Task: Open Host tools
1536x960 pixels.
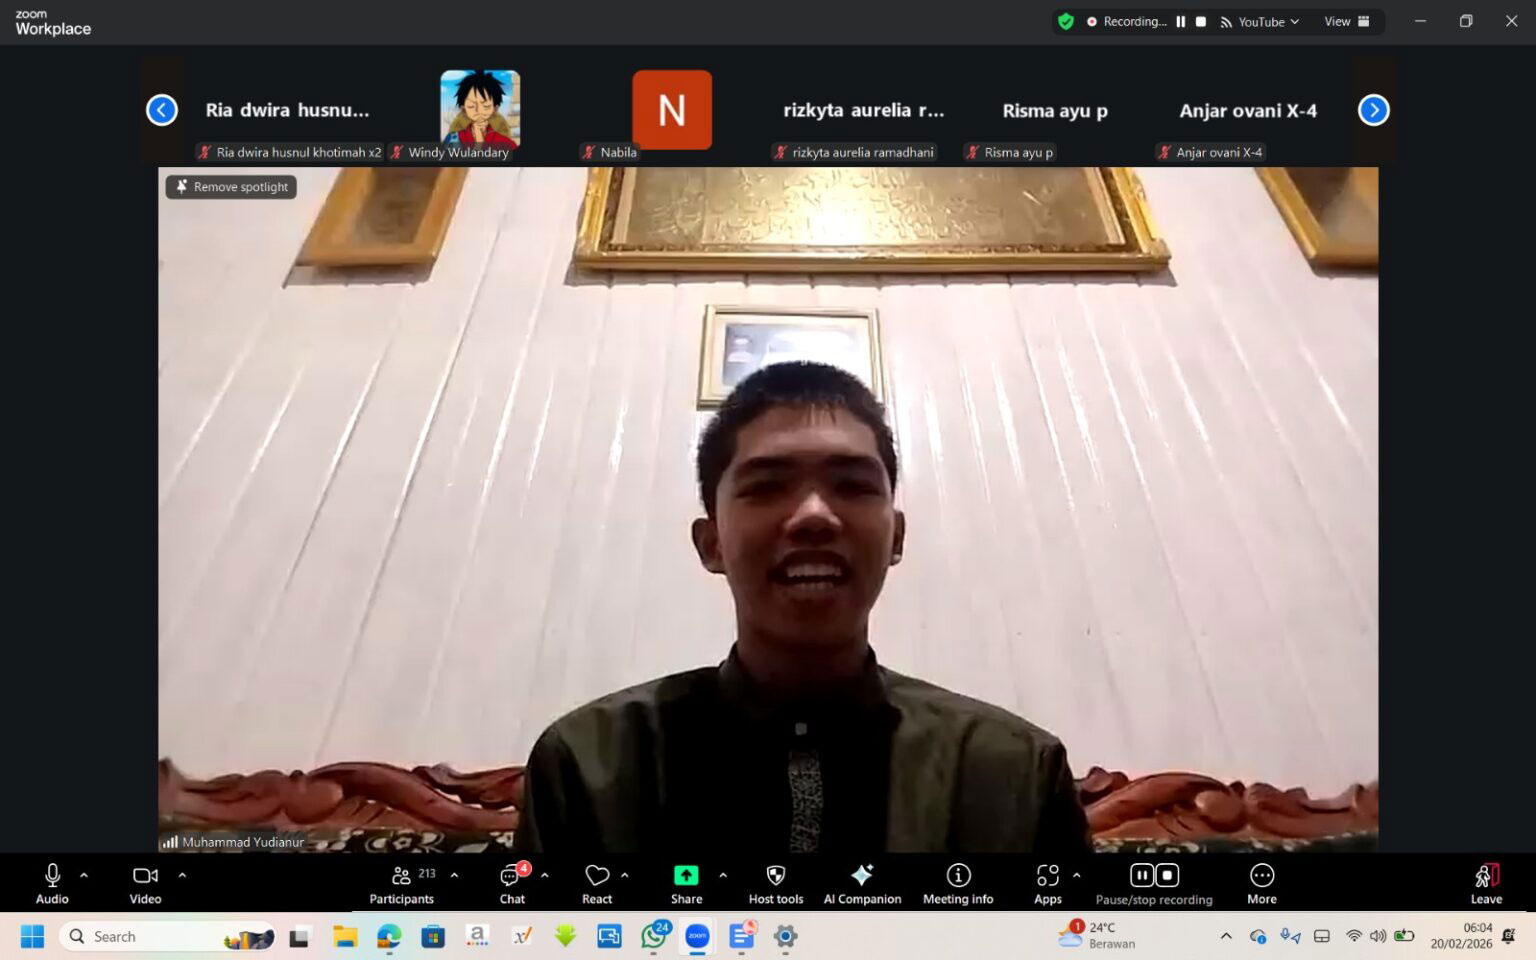Action: [775, 881]
